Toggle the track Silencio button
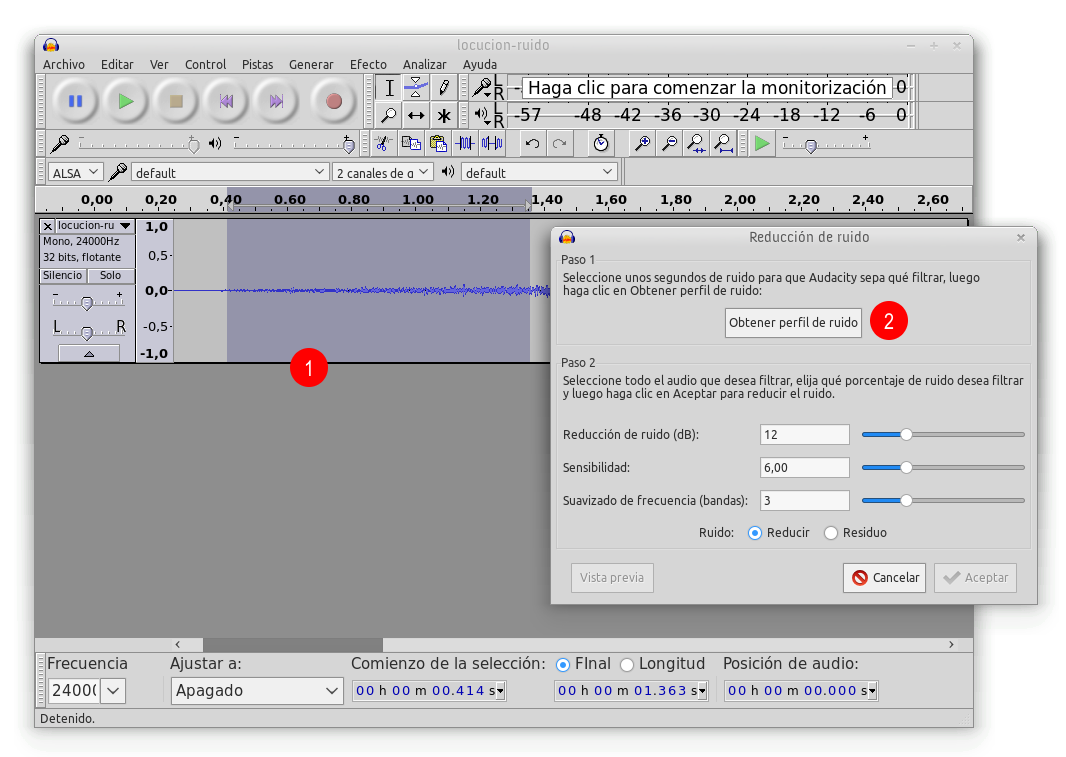The image size is (1066, 757). pos(63,275)
